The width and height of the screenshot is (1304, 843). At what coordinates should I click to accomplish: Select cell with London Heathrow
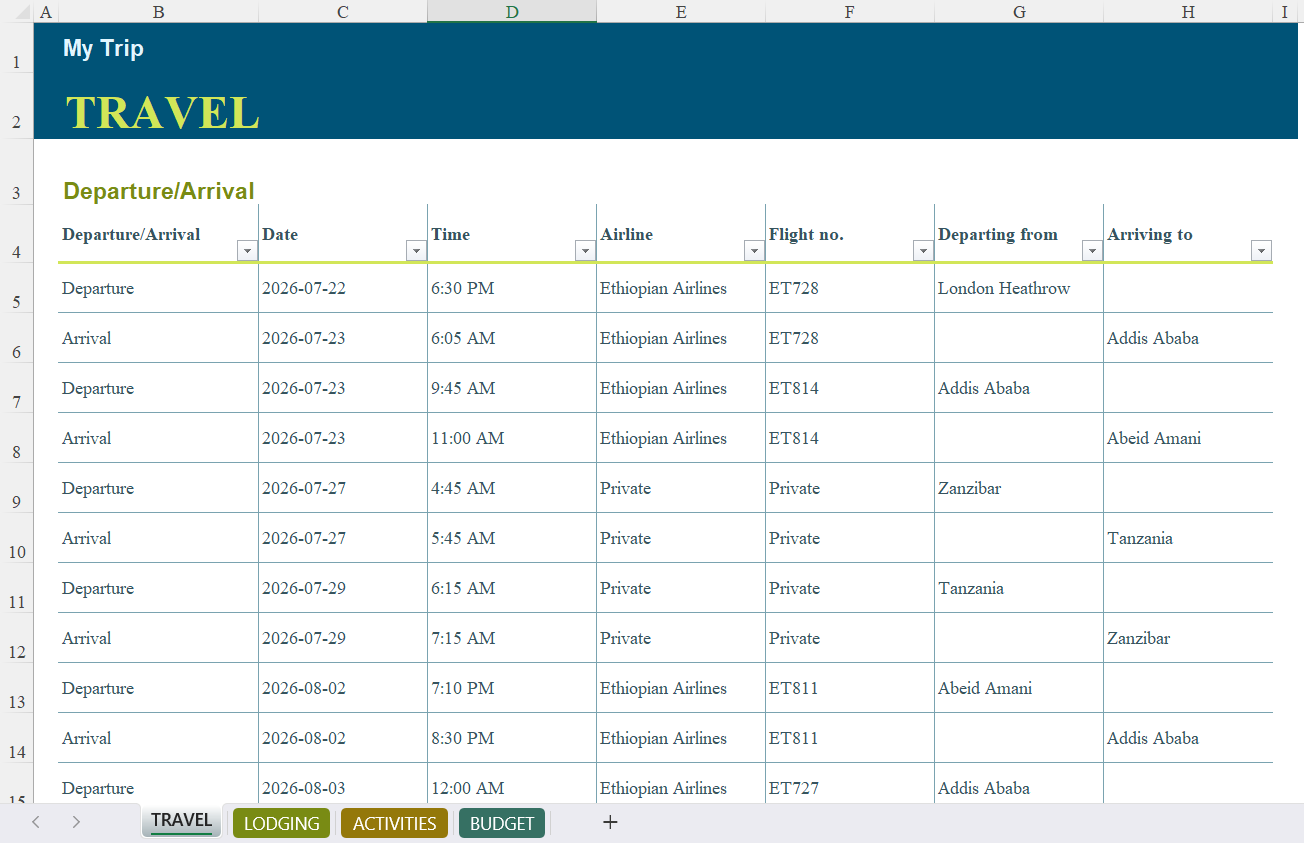tap(1019, 289)
